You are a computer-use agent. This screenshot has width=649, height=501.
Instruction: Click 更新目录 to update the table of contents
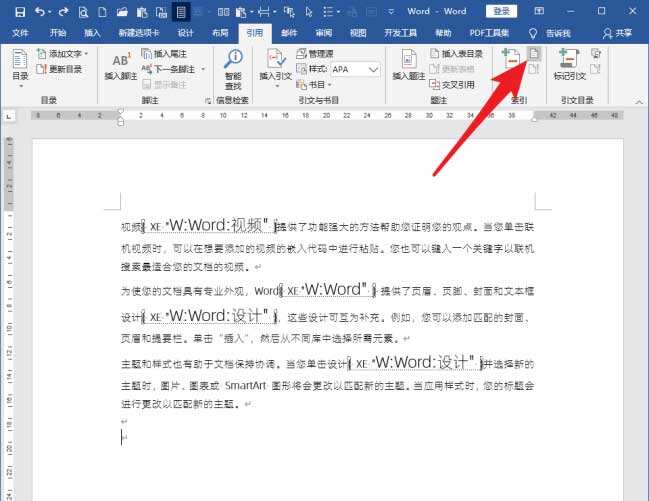pyautogui.click(x=59, y=69)
